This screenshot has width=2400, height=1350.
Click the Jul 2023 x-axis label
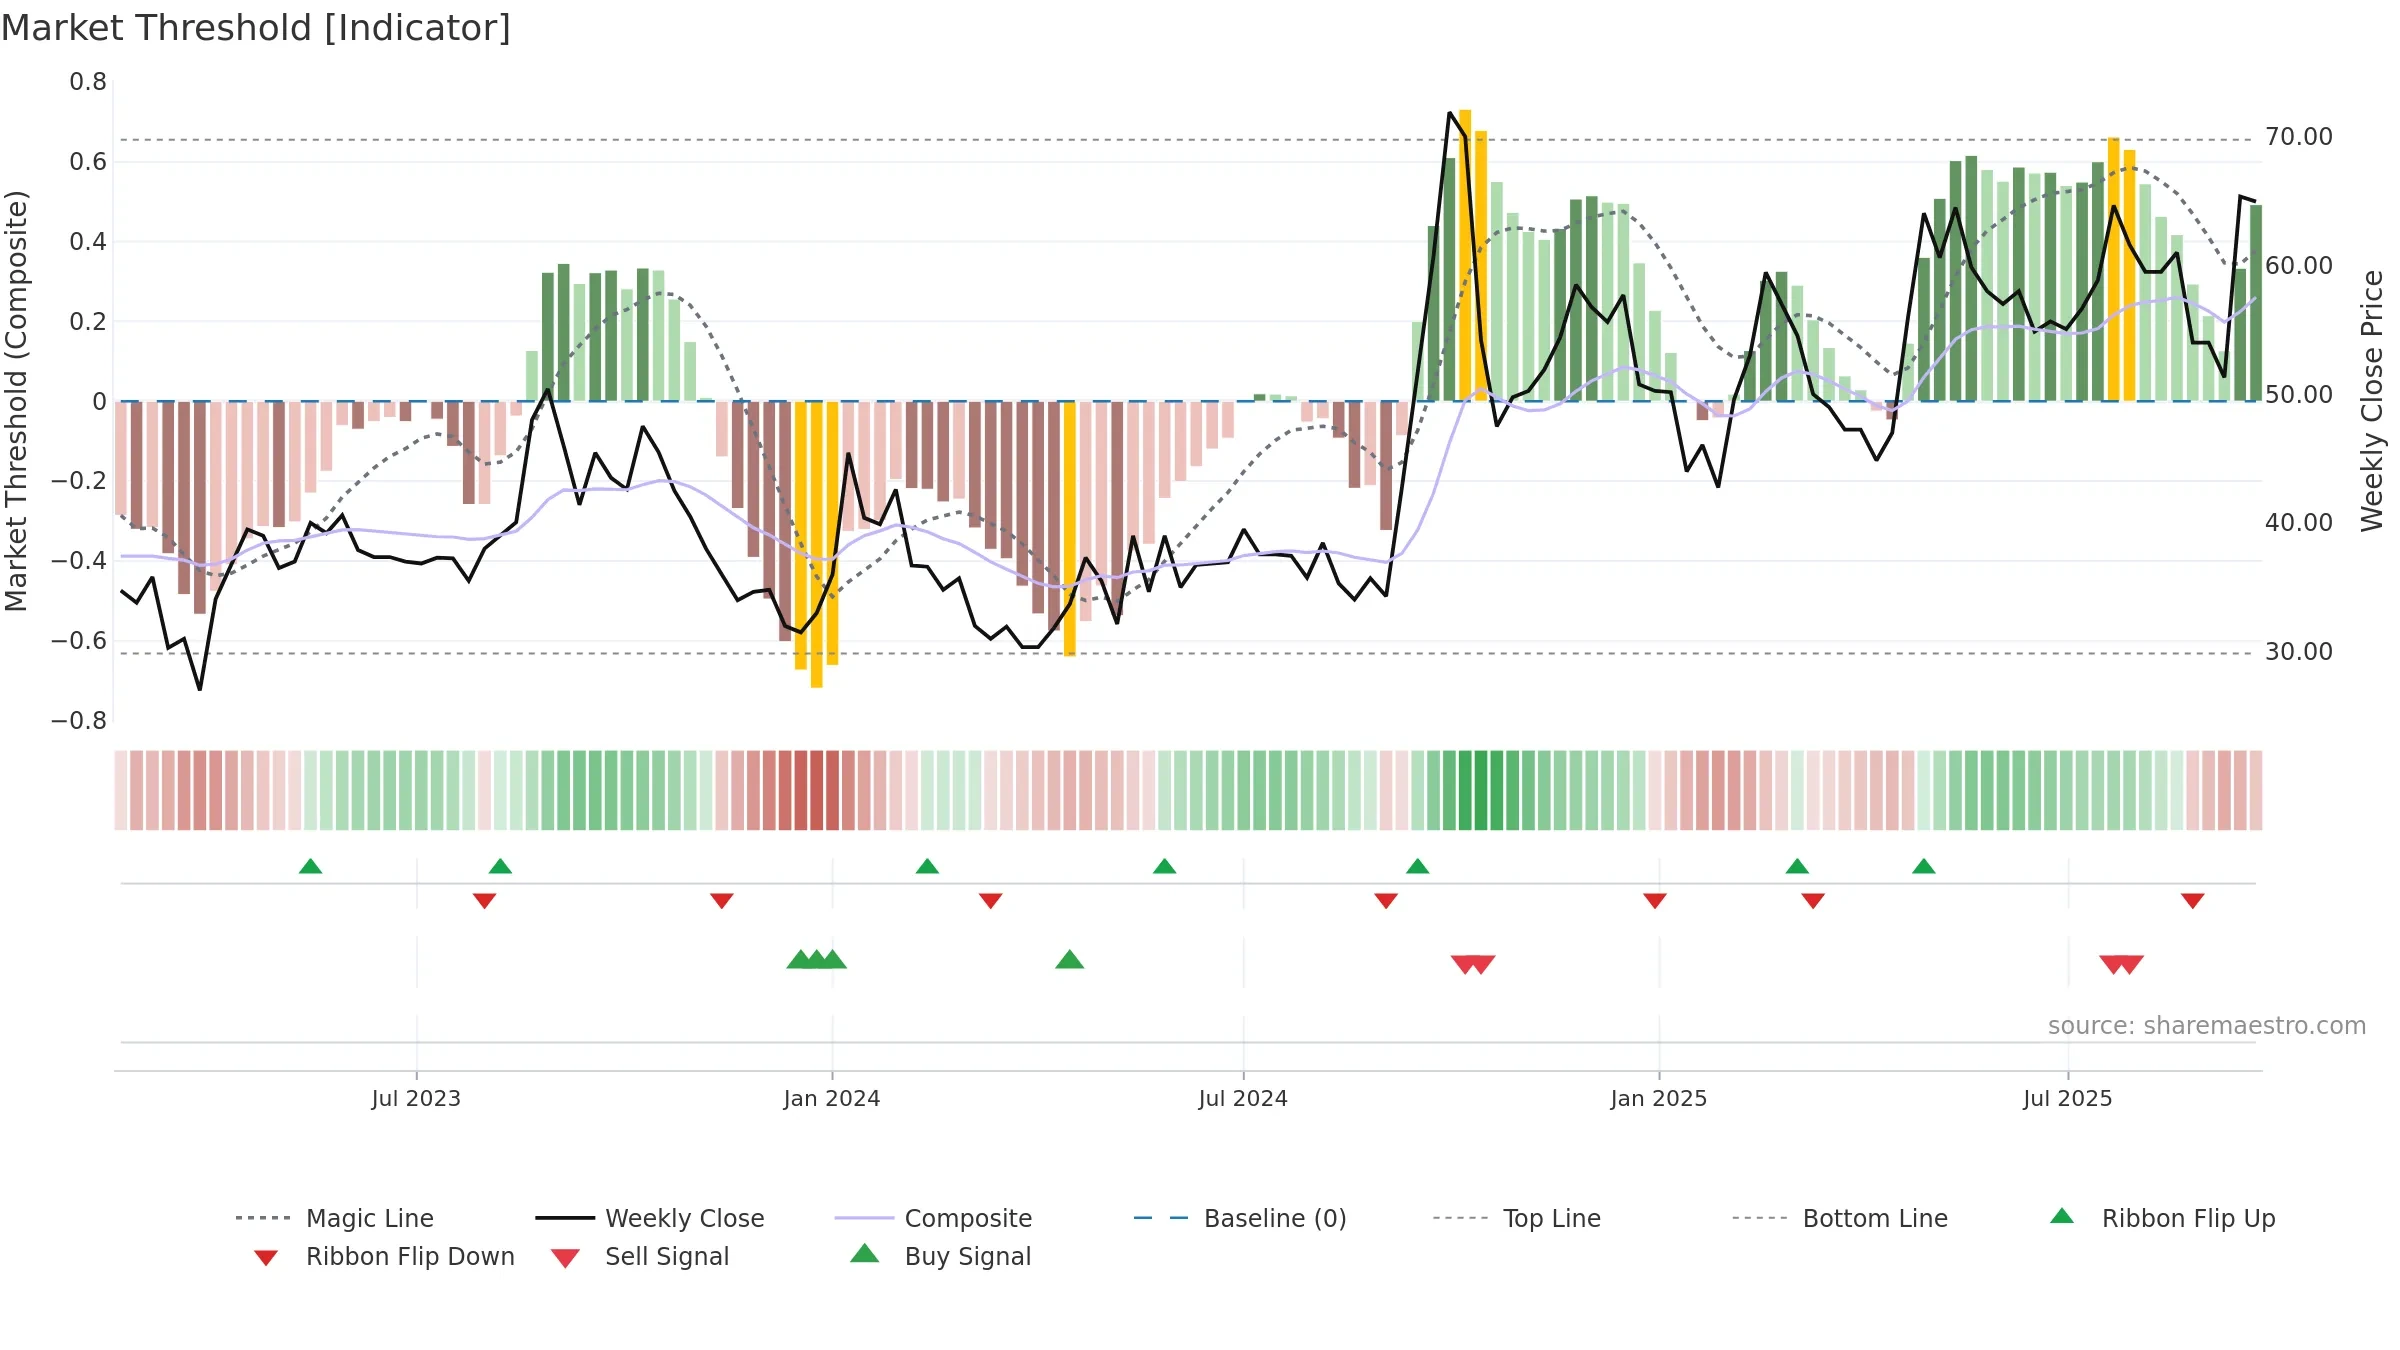(416, 1098)
